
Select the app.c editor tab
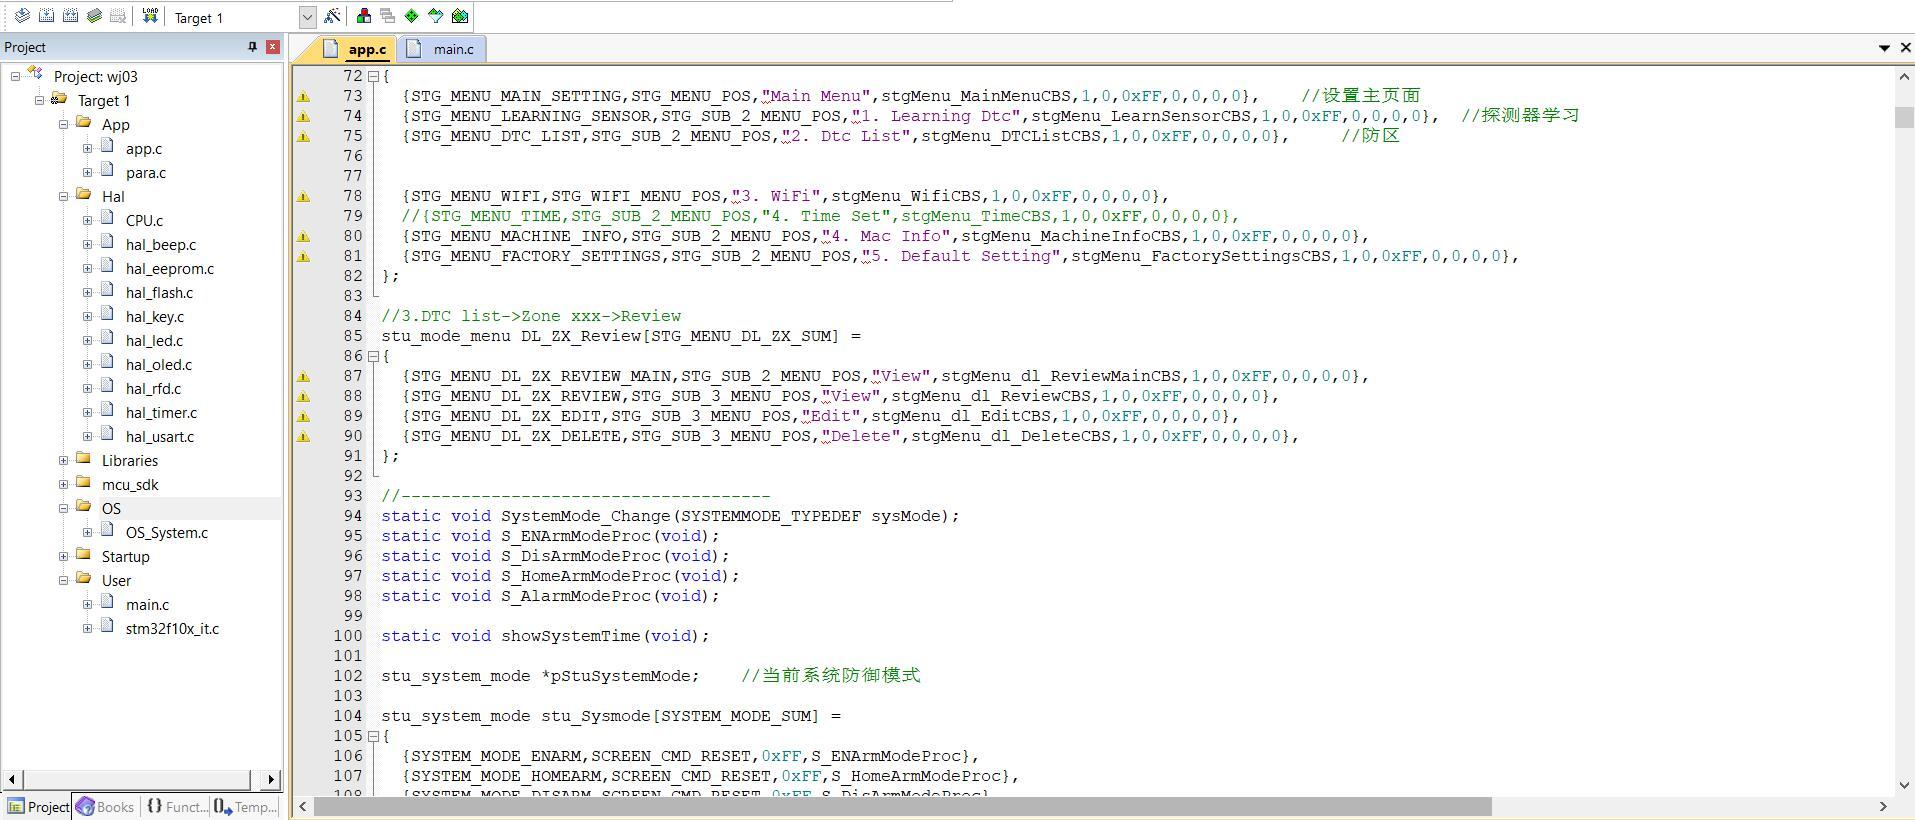tap(355, 49)
